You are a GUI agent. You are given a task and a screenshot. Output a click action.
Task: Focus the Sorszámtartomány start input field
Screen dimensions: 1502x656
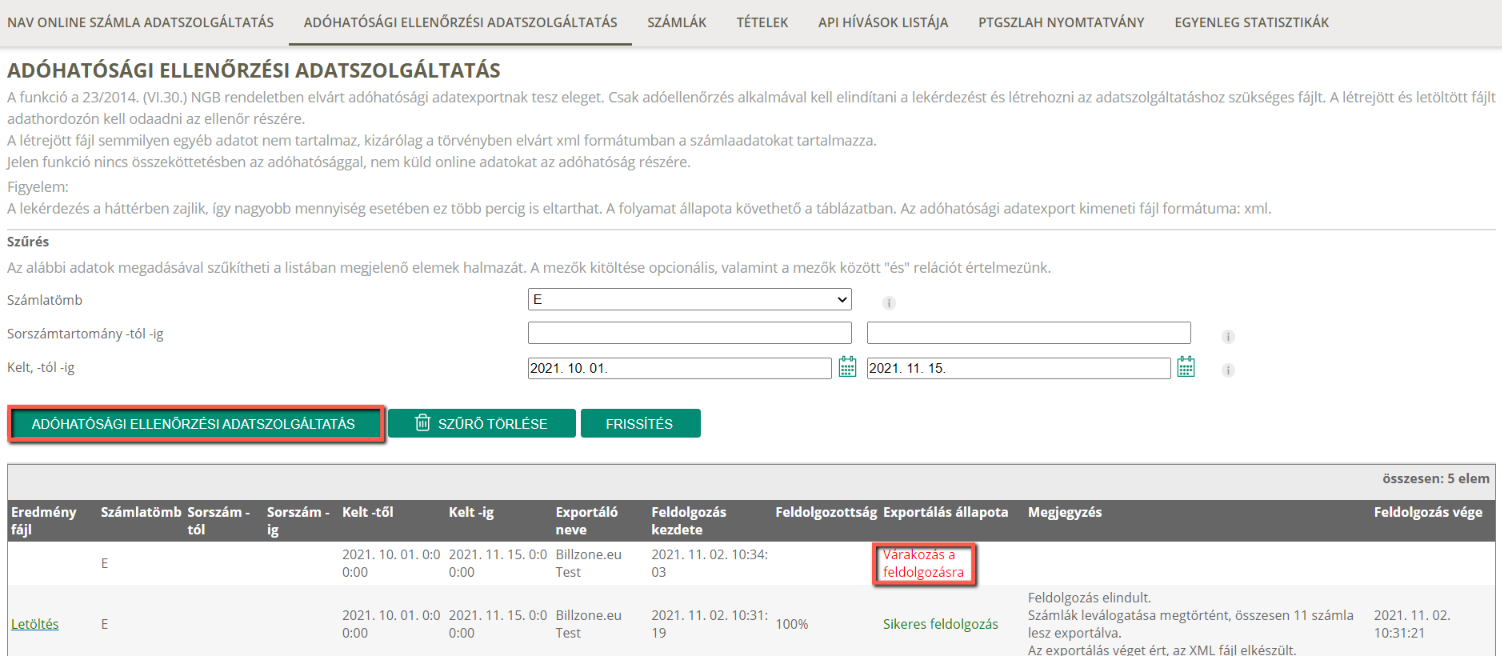(689, 333)
